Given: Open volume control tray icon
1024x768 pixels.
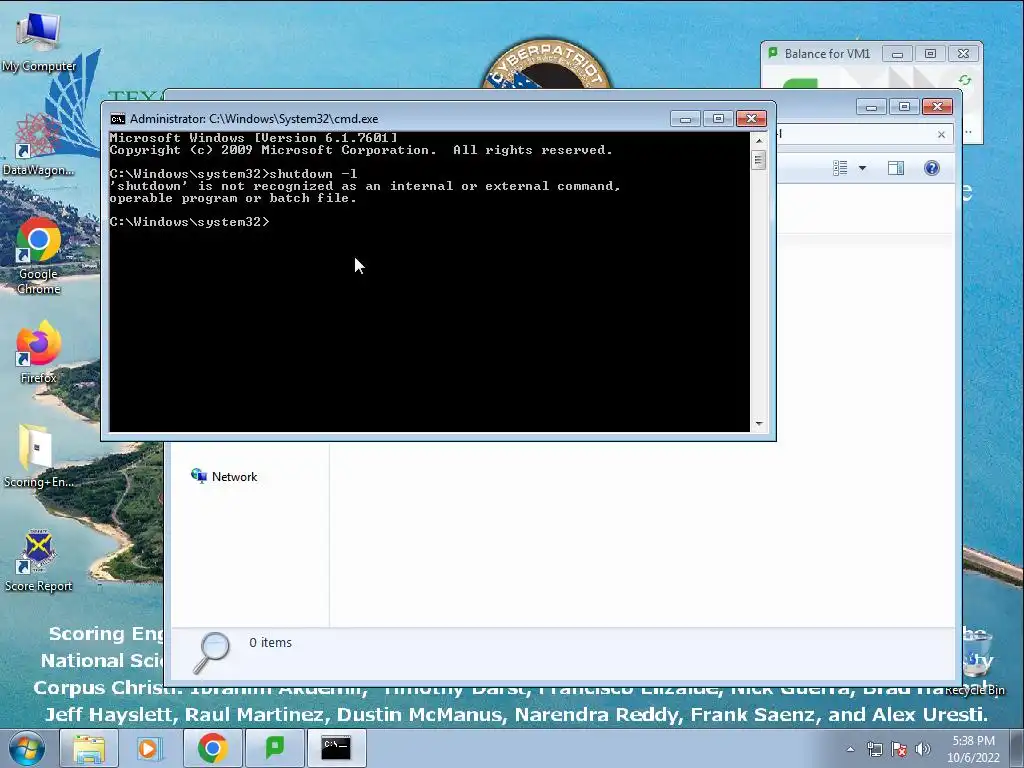Looking at the screenshot, I should [x=922, y=749].
